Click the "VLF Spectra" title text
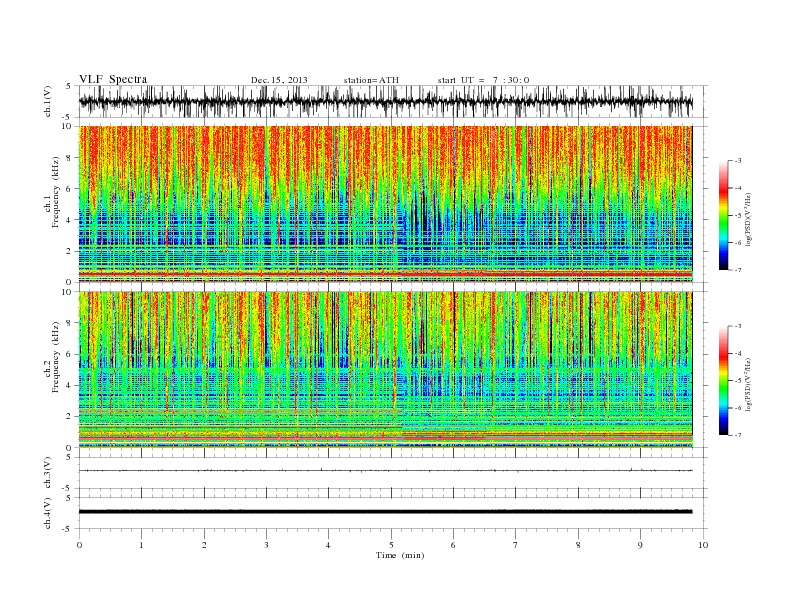Screen dimensions: 792x612 pyautogui.click(x=113, y=79)
